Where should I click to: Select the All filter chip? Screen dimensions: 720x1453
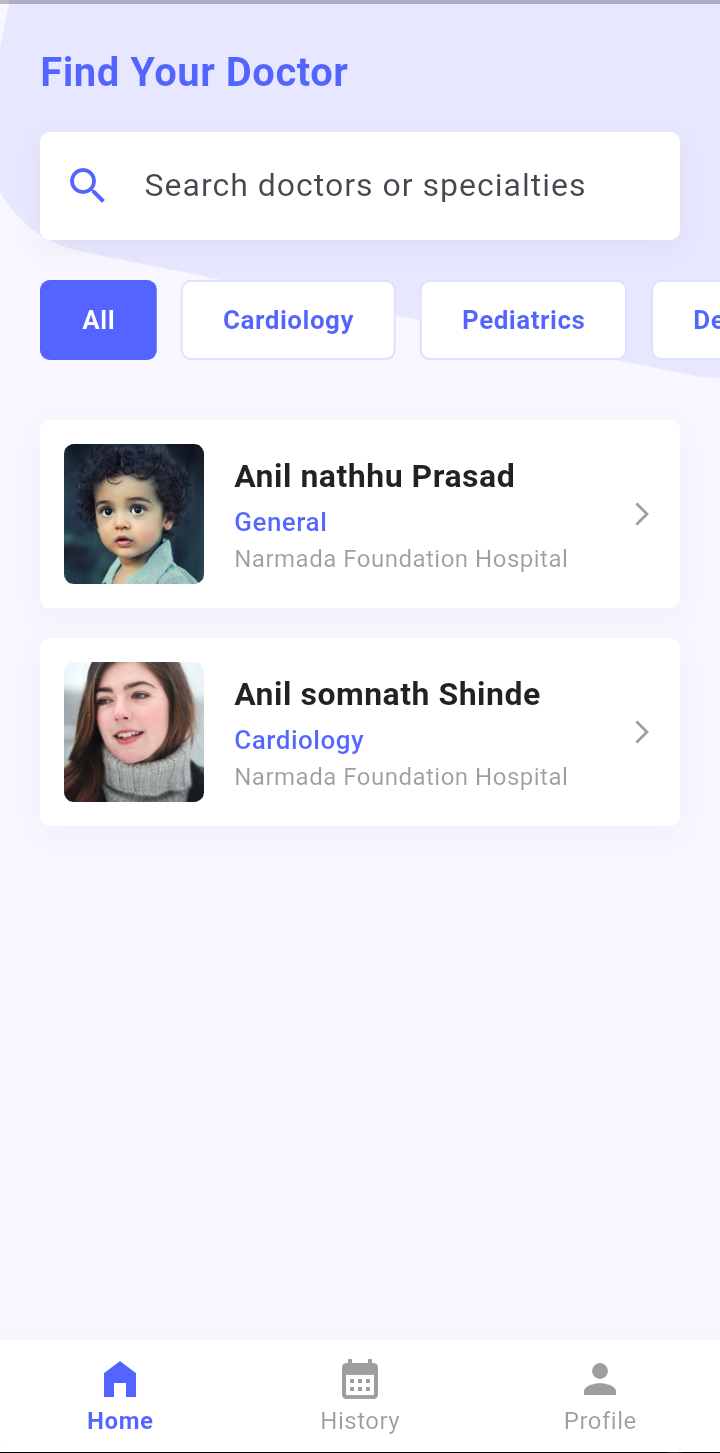pos(98,320)
